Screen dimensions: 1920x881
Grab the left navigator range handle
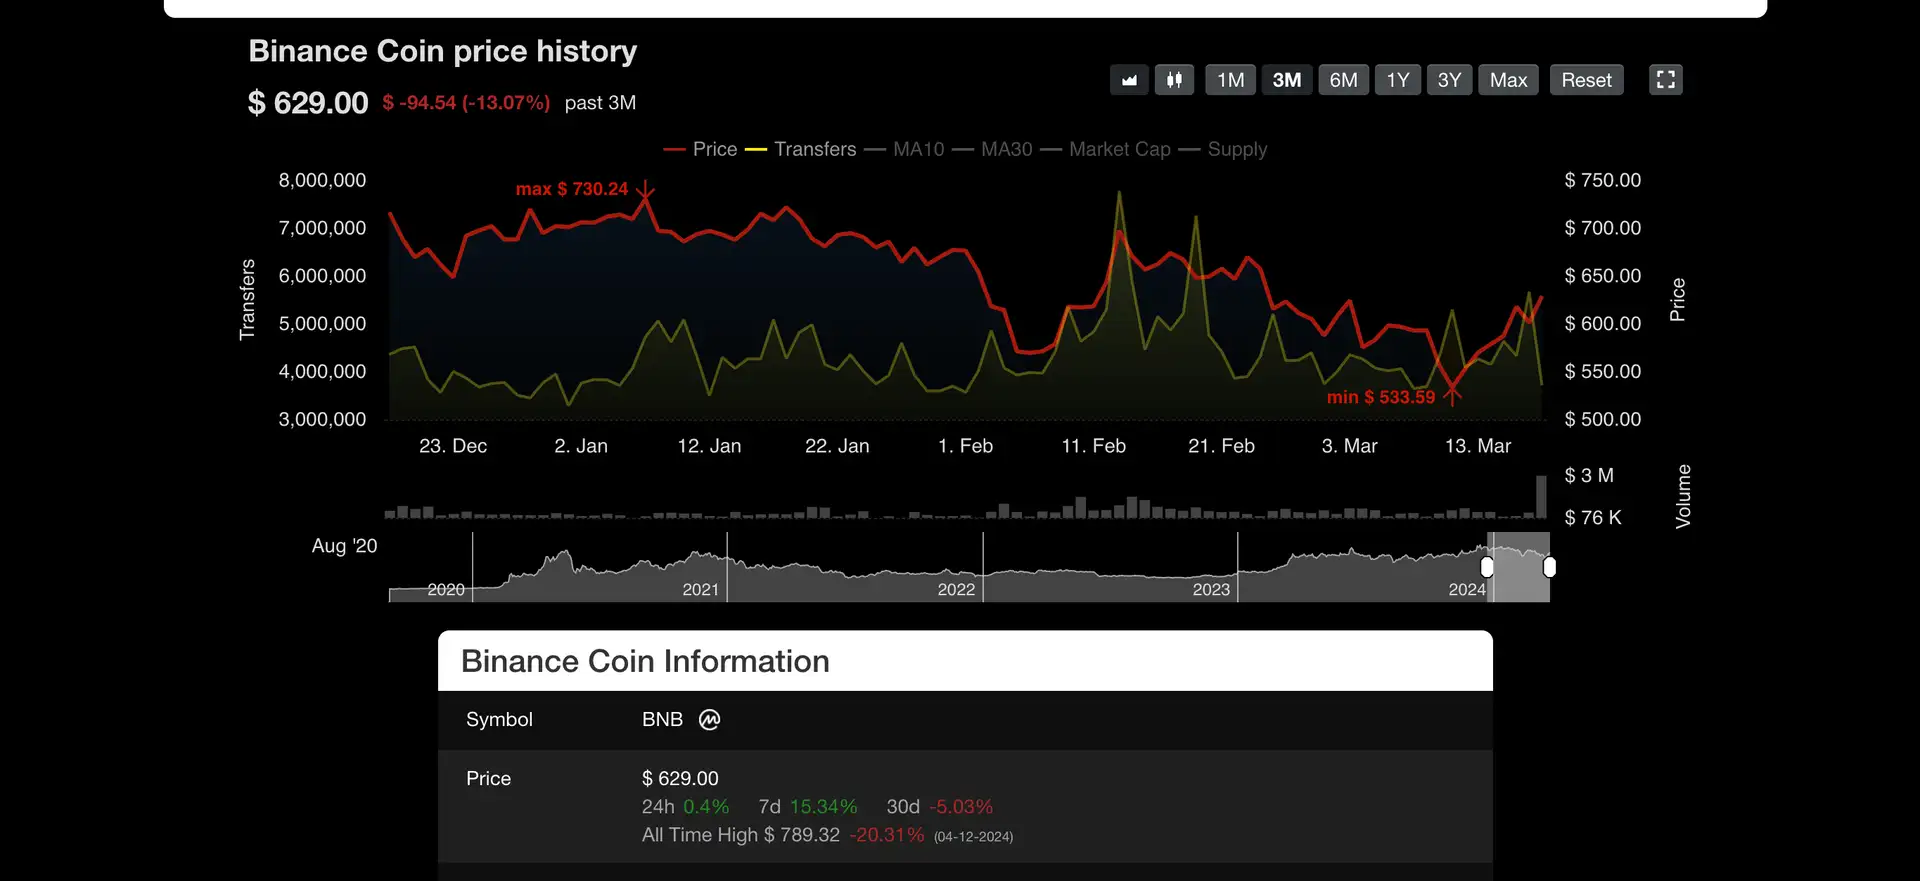click(1487, 567)
